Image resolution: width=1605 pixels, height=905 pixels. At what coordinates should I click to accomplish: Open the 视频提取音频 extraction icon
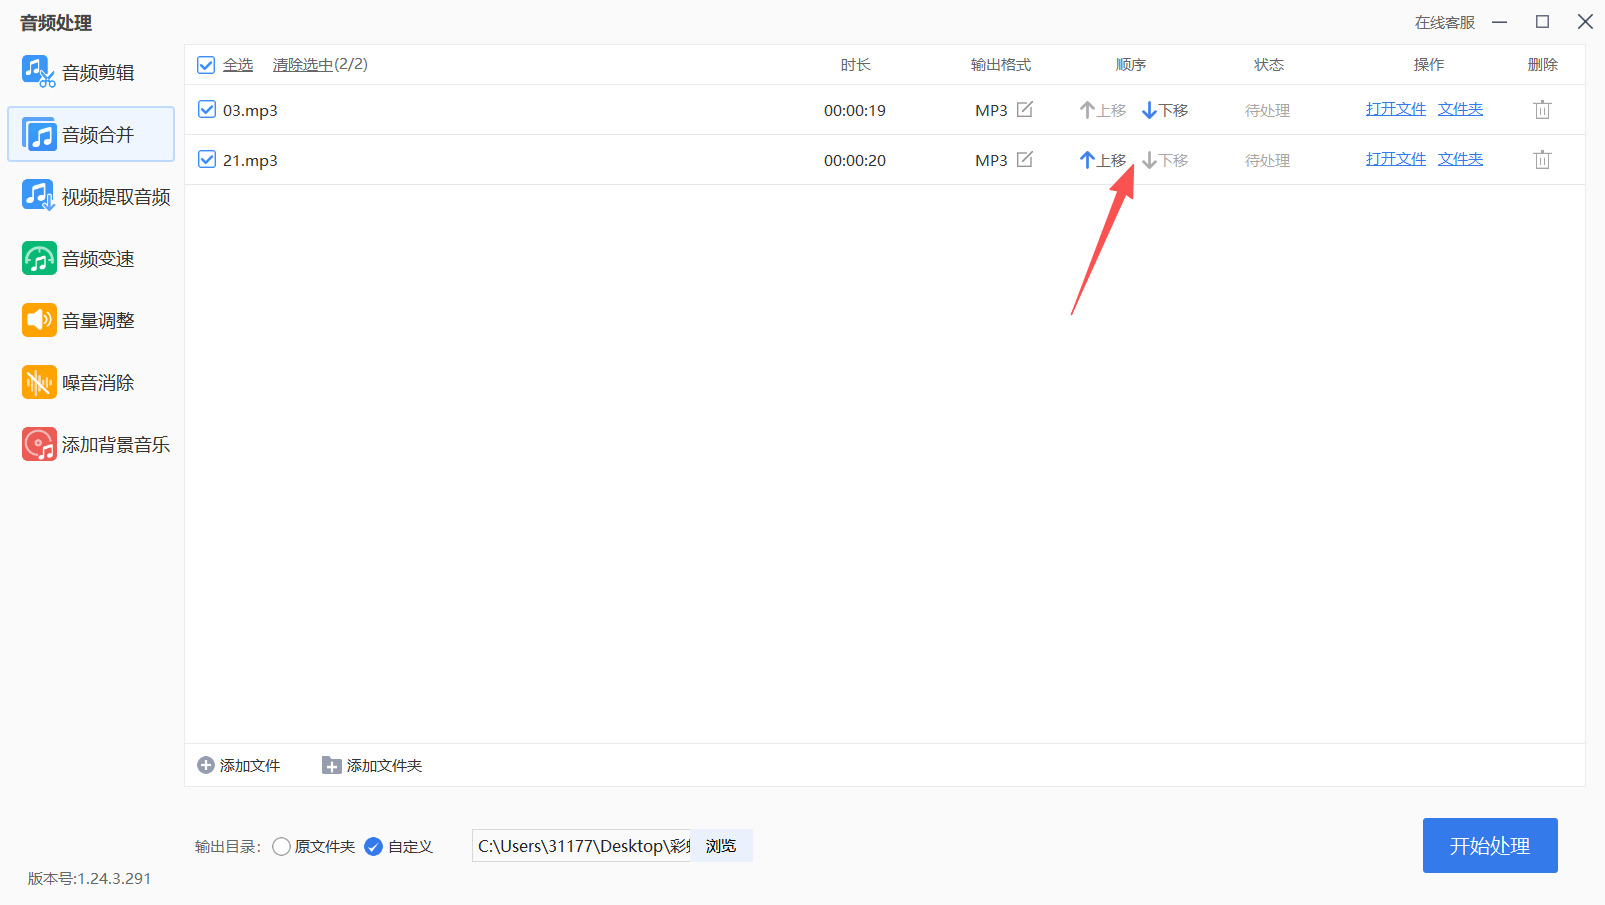click(x=39, y=196)
